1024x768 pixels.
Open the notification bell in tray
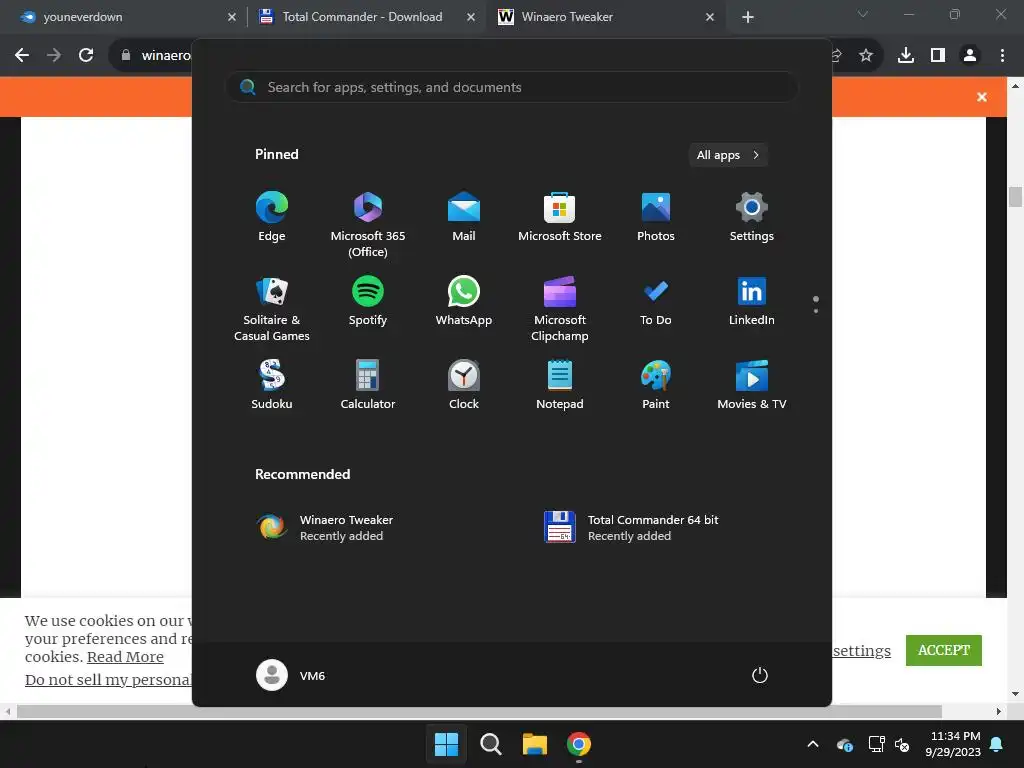pos(997,744)
